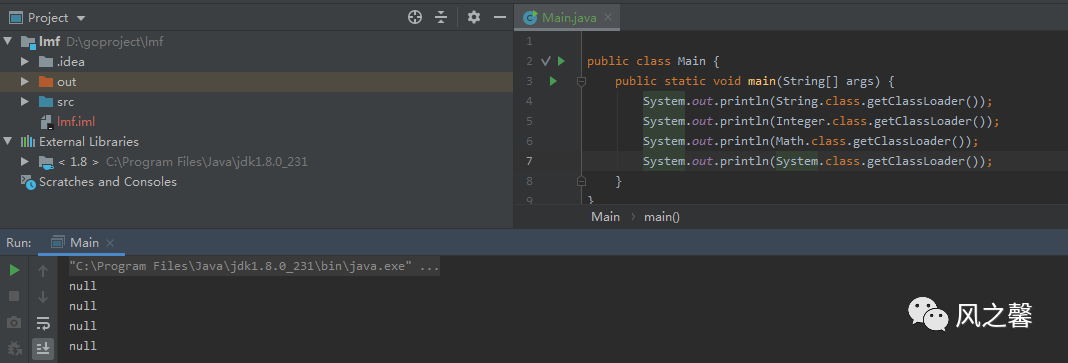This screenshot has width=1068, height=363.
Task: Open Project panel settings gear
Action: 473,17
